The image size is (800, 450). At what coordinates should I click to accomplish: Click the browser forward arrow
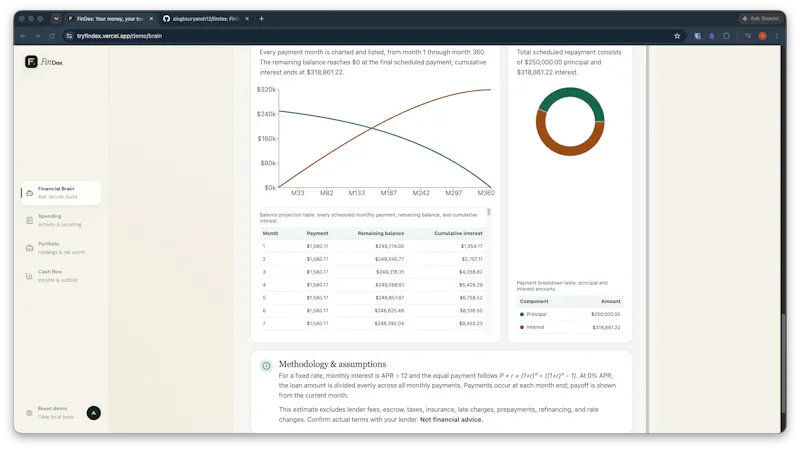click(37, 36)
